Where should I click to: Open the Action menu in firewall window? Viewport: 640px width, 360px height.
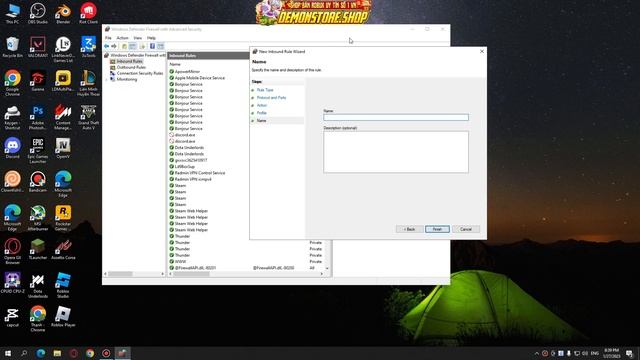coord(122,38)
